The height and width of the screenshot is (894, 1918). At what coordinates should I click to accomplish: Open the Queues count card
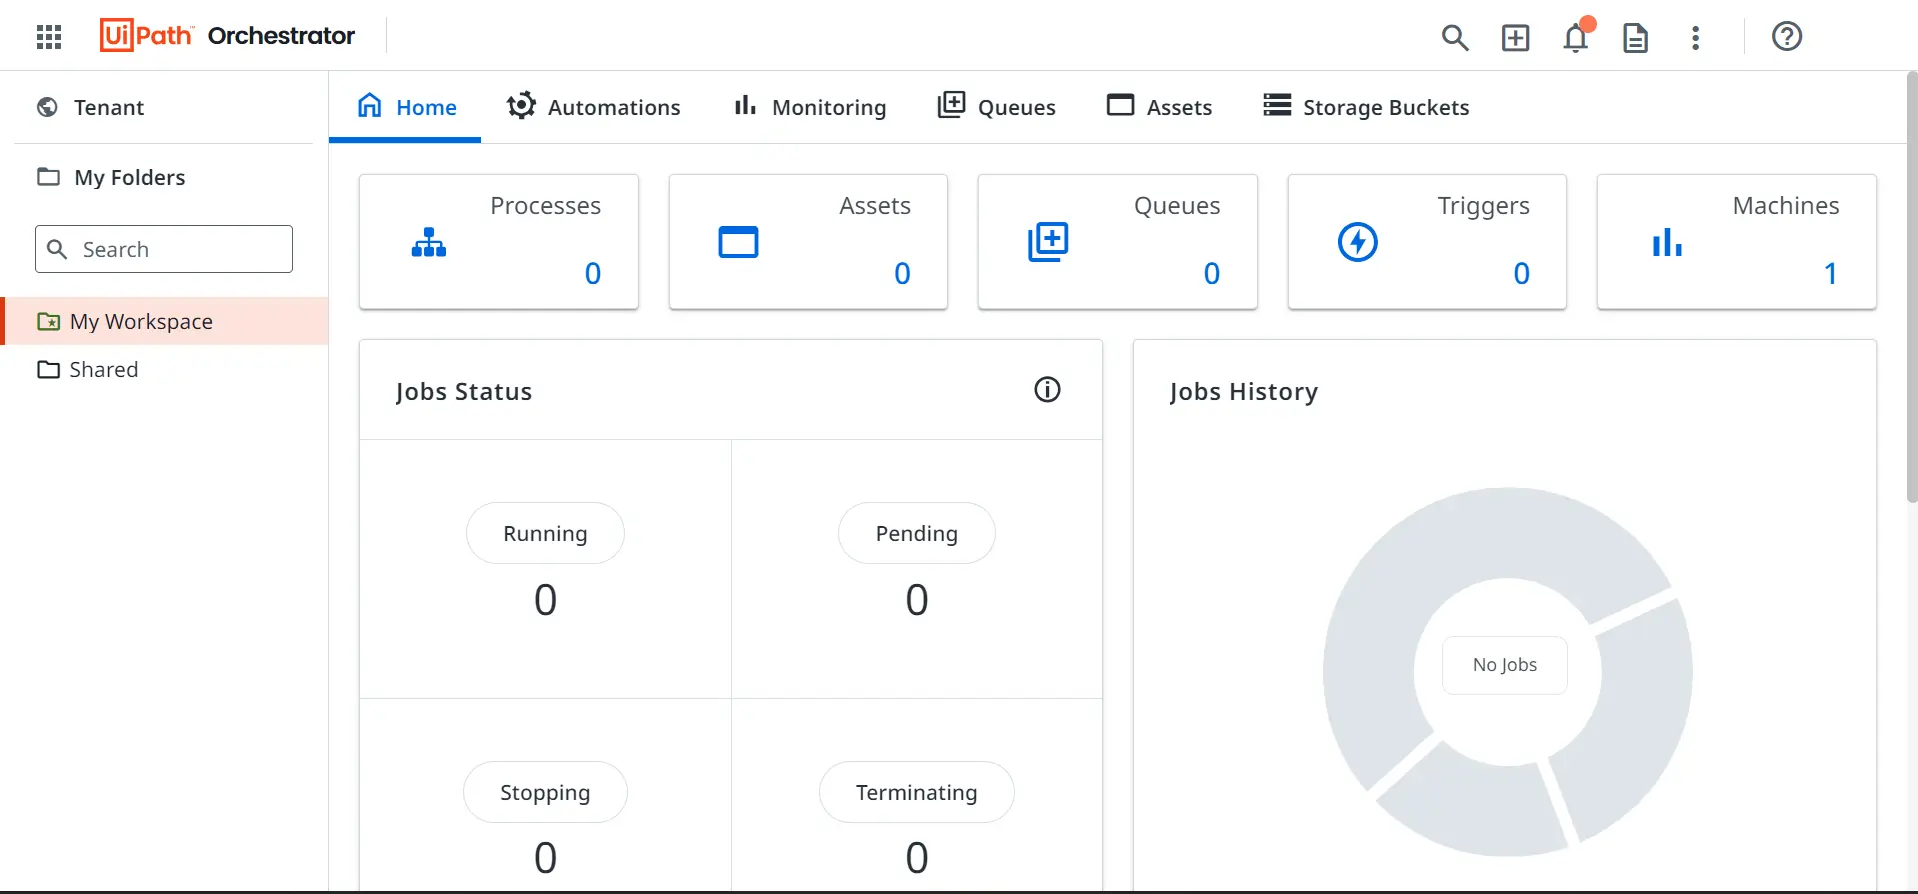click(x=1118, y=242)
